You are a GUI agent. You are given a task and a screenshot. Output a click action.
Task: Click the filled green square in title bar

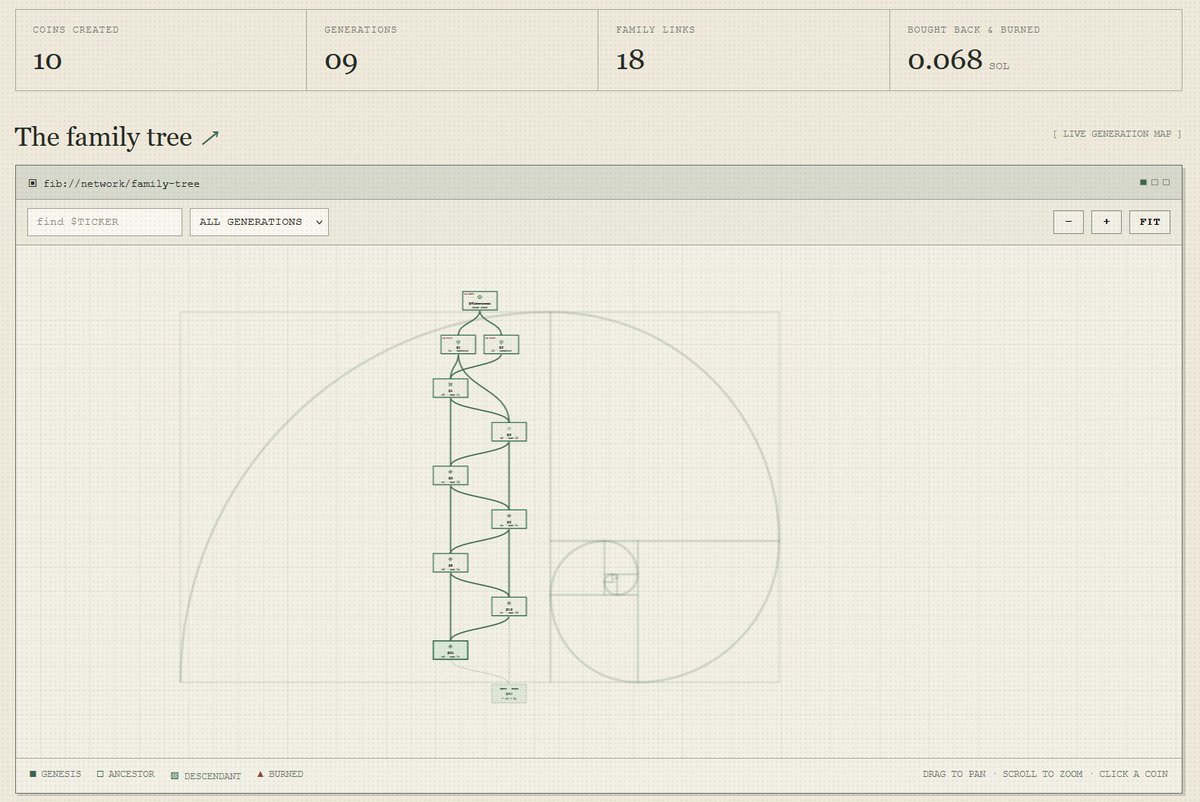1144,182
